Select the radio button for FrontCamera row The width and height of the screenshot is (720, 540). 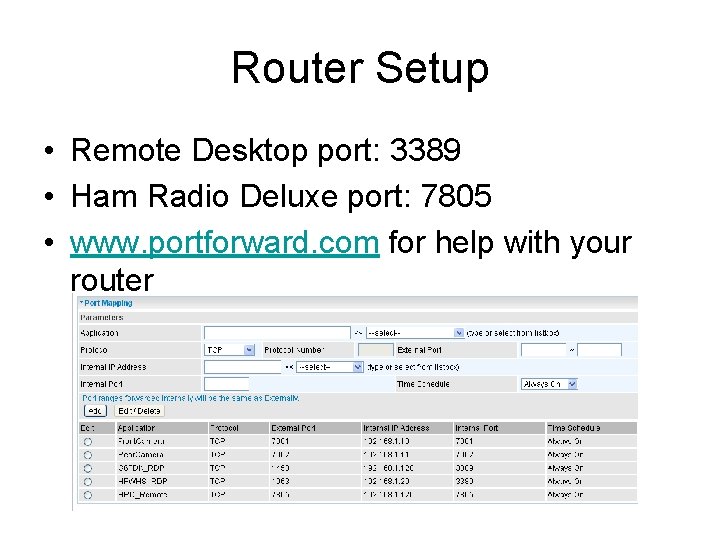click(88, 442)
